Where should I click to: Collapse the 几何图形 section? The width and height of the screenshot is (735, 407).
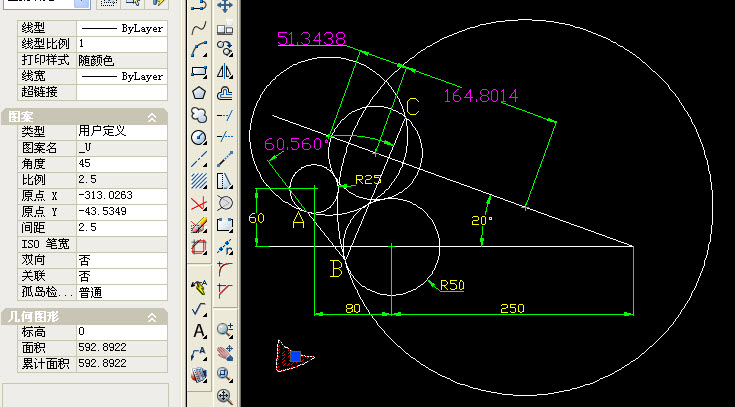coord(152,317)
